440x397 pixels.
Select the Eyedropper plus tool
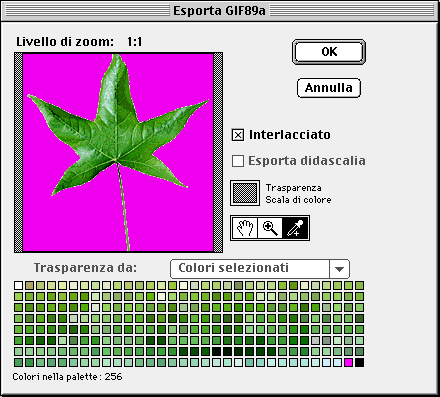coord(295,228)
